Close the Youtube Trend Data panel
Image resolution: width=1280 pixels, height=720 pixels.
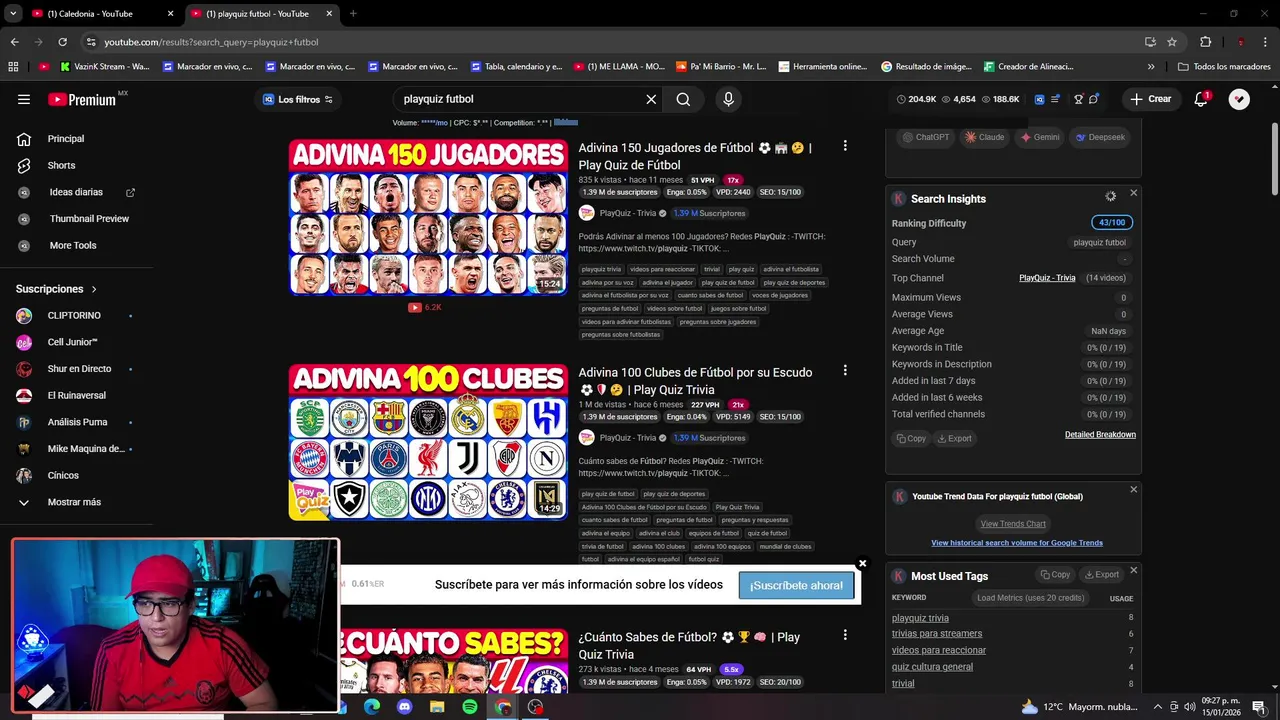1133,490
